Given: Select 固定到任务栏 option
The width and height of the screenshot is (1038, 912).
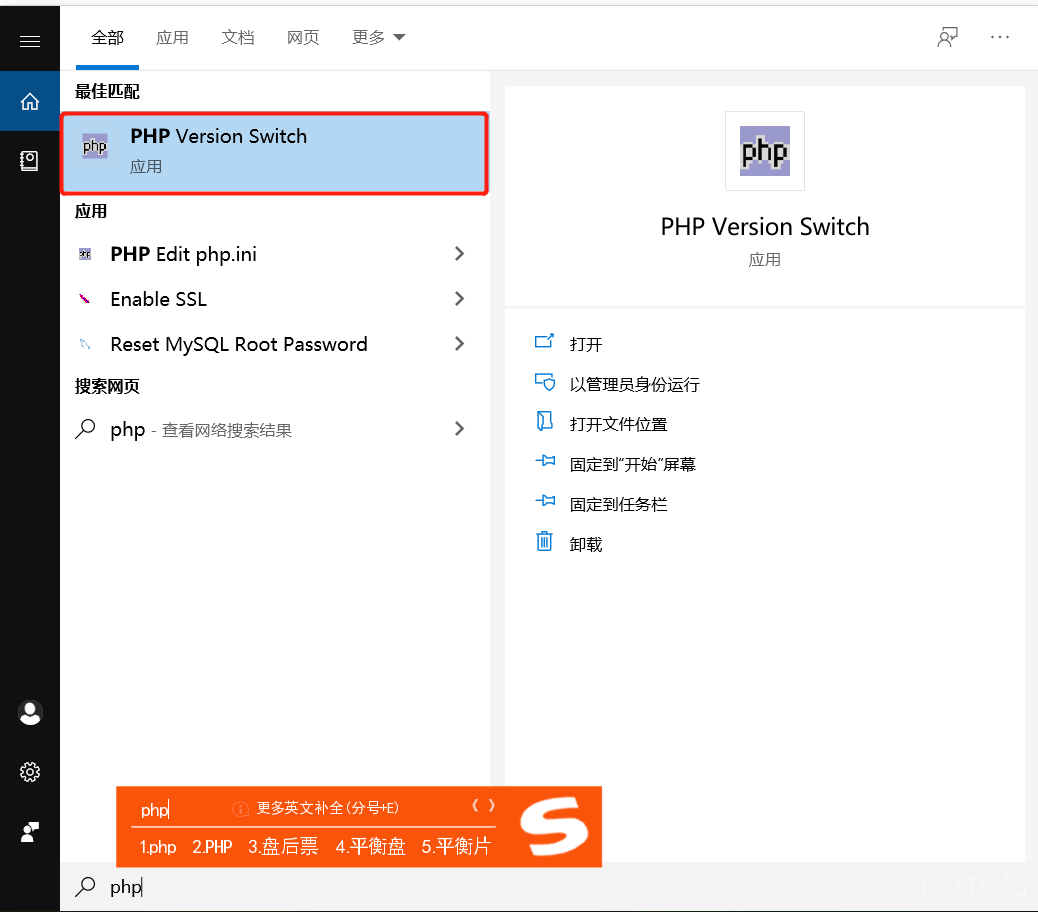Looking at the screenshot, I should pos(618,504).
